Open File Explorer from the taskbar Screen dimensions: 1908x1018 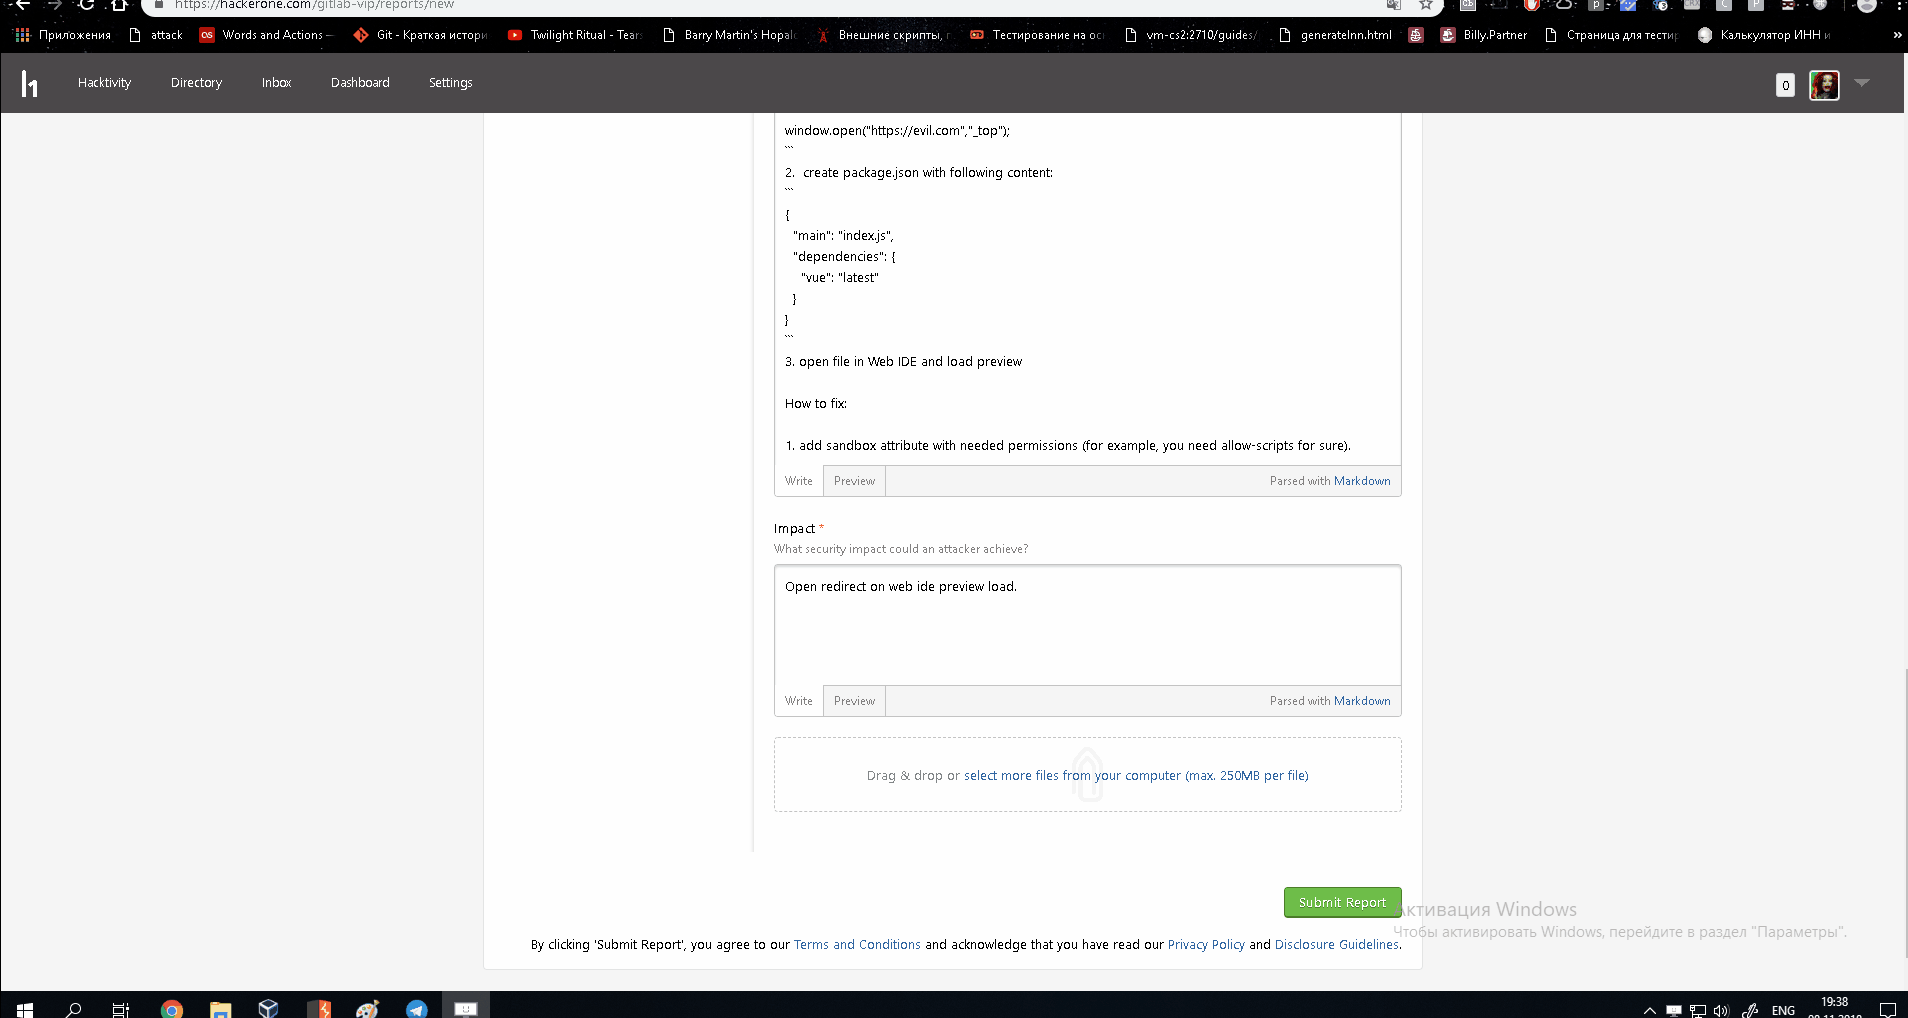[x=220, y=1008]
